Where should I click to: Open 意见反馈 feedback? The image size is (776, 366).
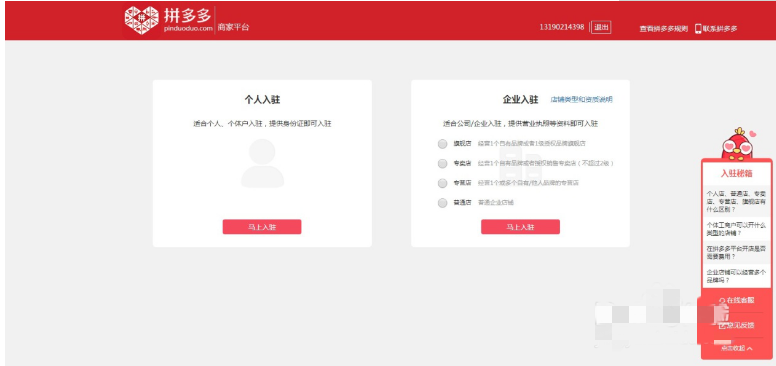pos(736,325)
